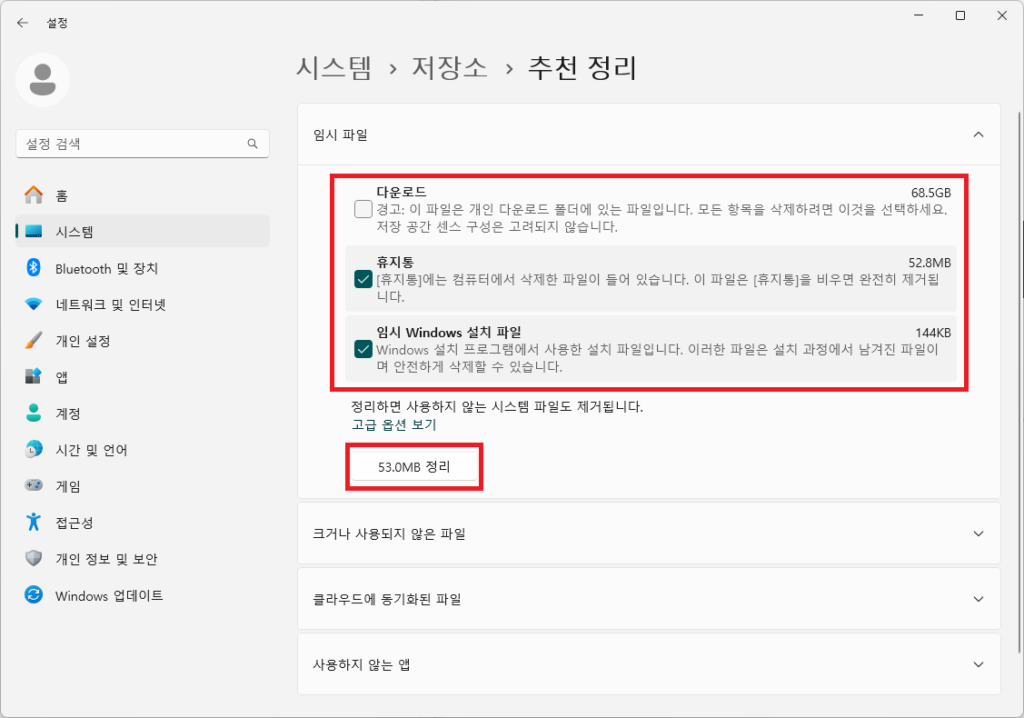The width and height of the screenshot is (1024, 718).
Task: Collapse the 임시 파일 section chevron
Action: (978, 135)
